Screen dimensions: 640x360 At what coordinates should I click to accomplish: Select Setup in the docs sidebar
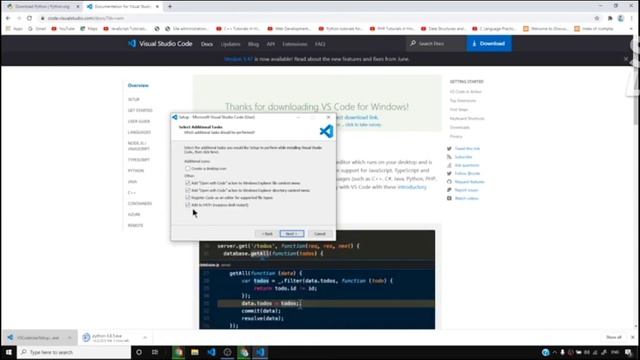click(133, 100)
